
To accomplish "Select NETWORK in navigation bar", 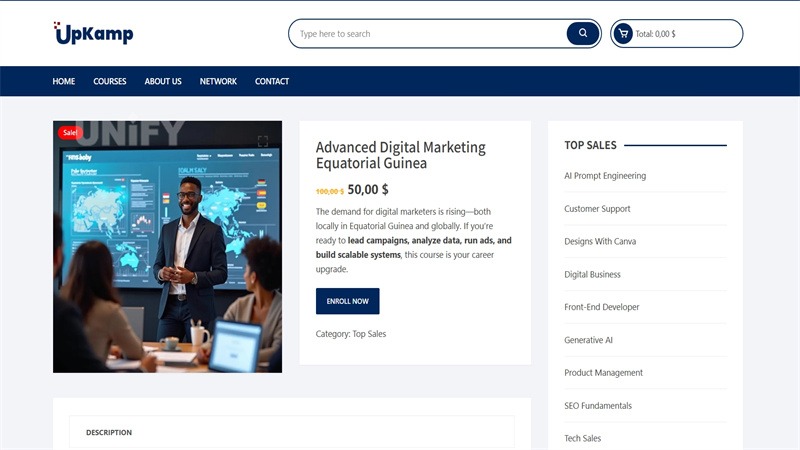I will click(x=218, y=81).
